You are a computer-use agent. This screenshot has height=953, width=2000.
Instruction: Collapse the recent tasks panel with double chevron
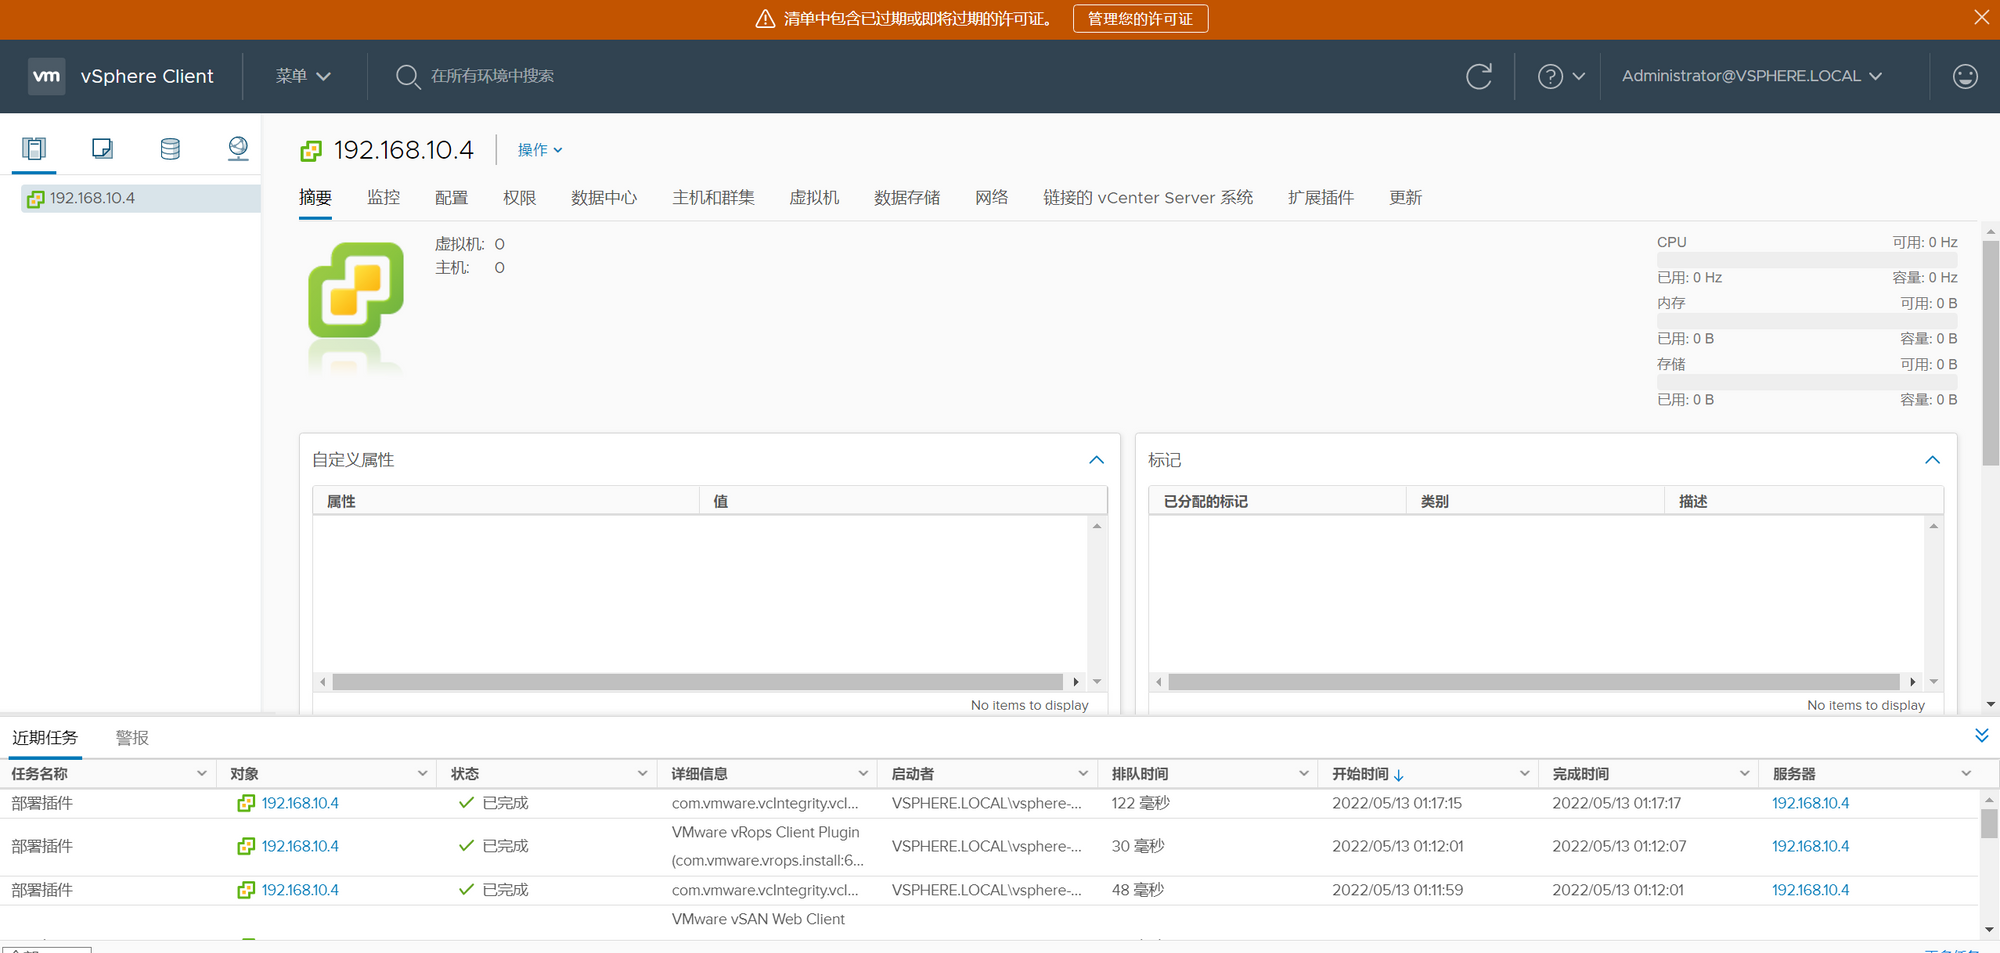pos(1981,736)
